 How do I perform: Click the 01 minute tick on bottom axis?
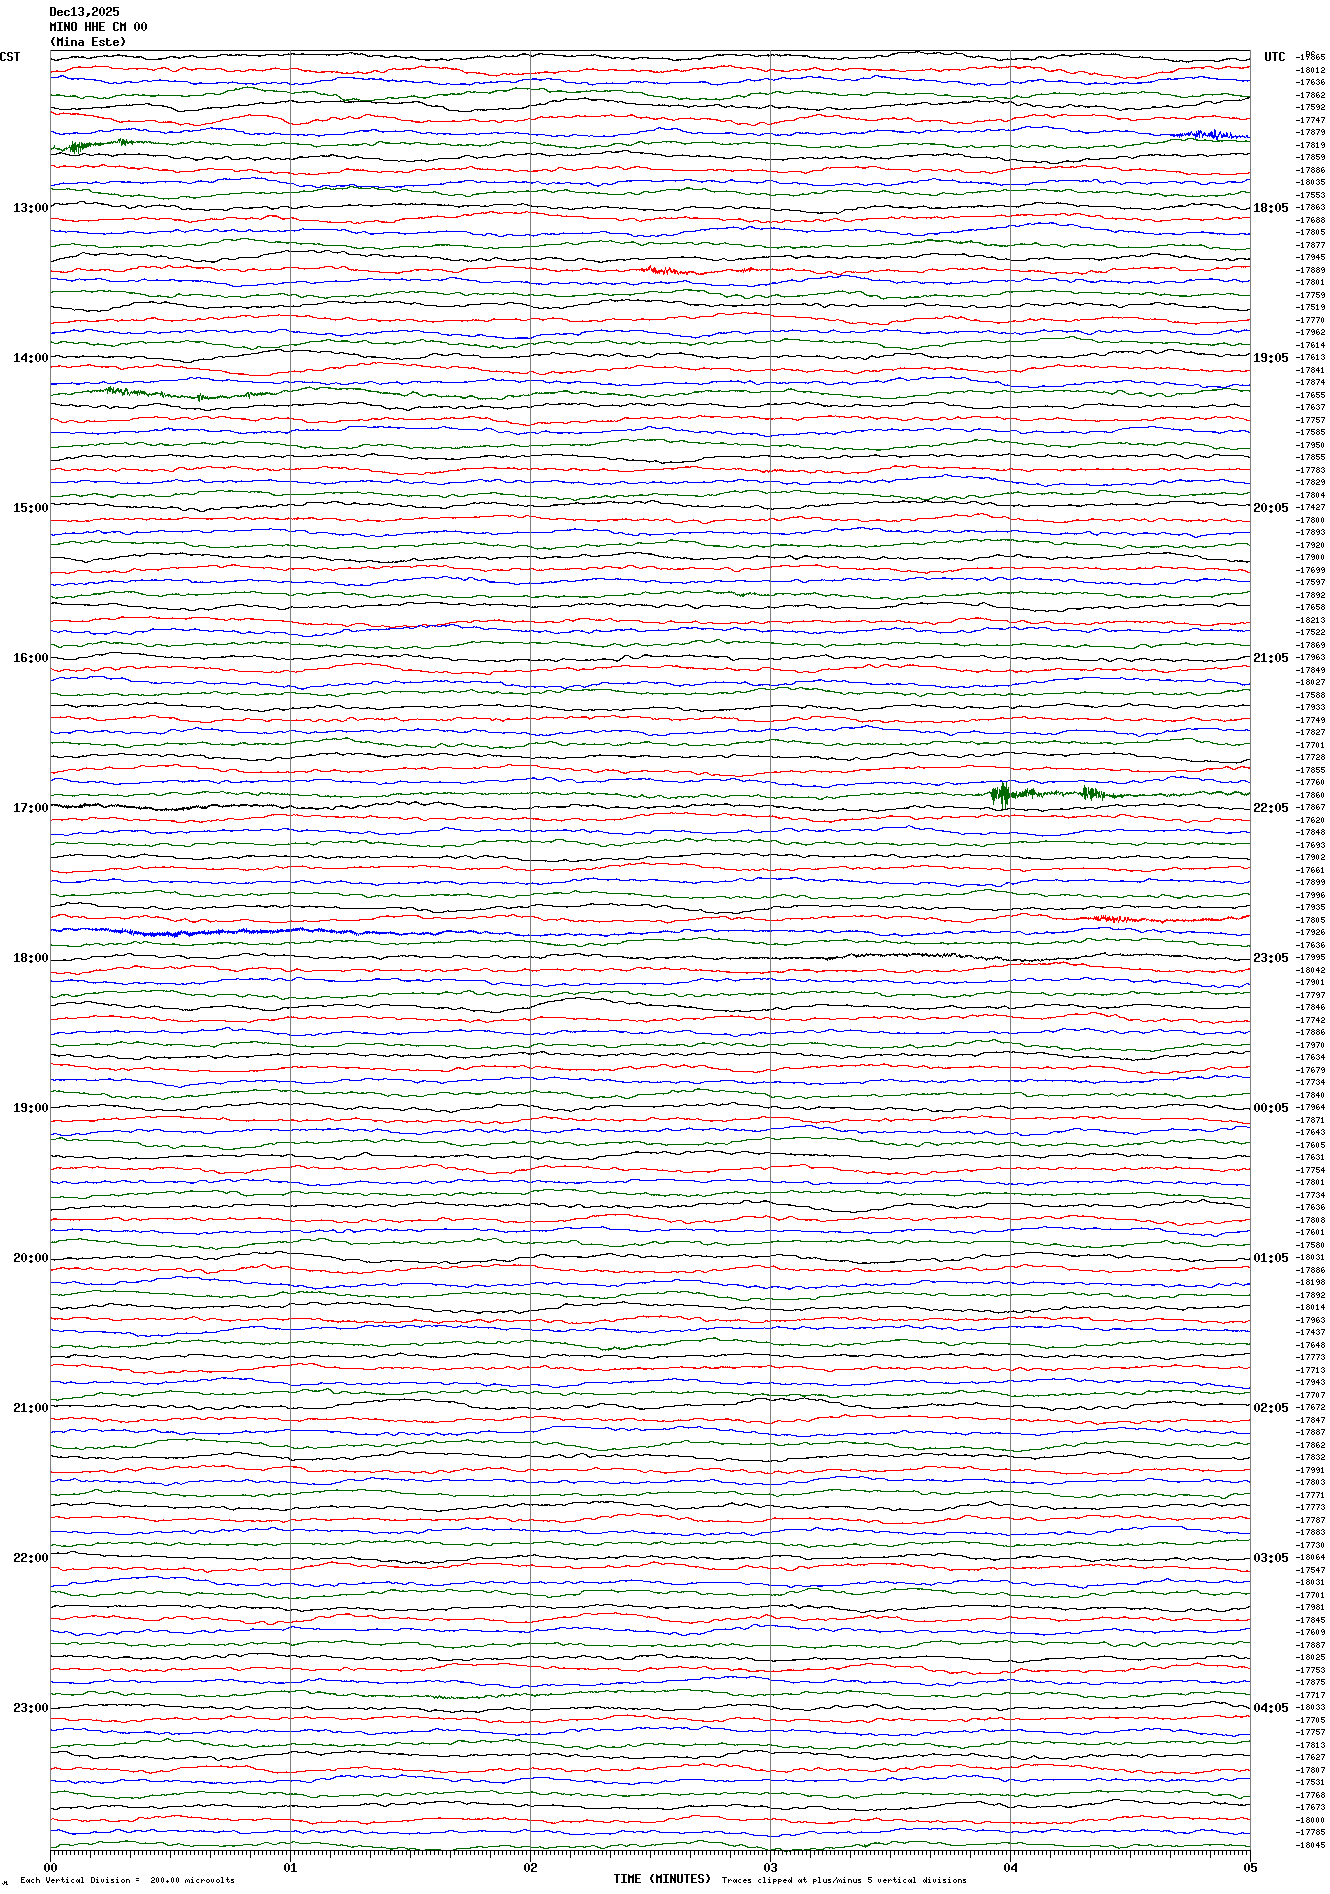(290, 1867)
